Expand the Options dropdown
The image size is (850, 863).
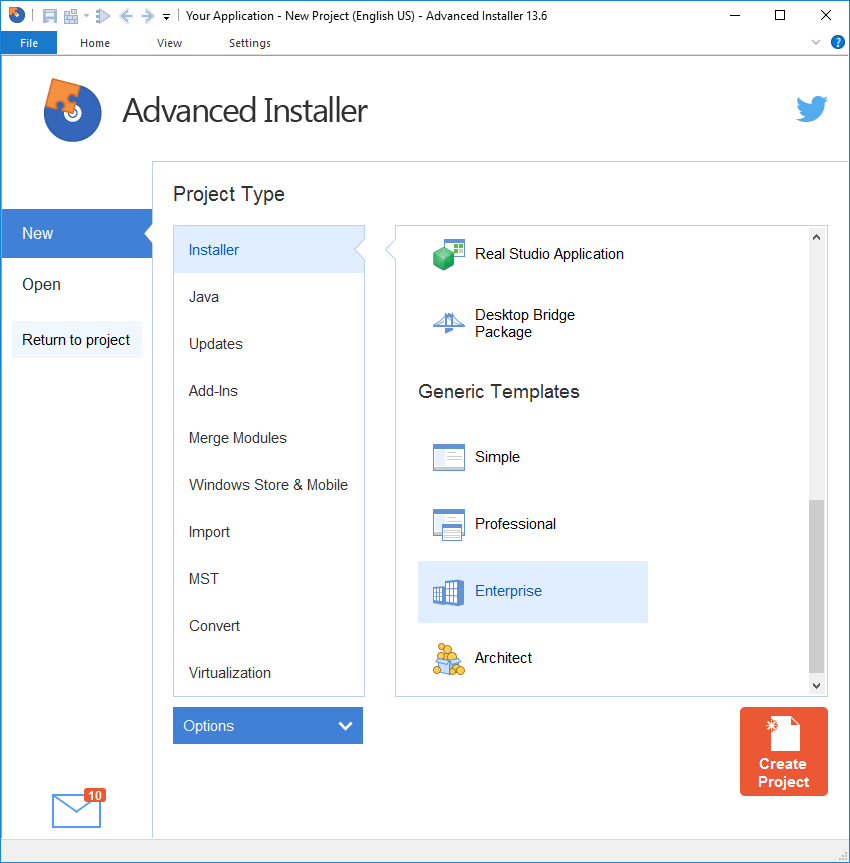[x=267, y=725]
